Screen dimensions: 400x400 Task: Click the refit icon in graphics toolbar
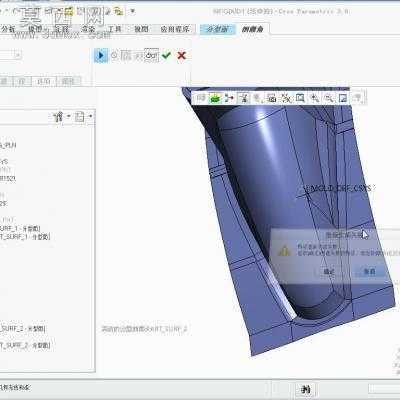coord(300,98)
